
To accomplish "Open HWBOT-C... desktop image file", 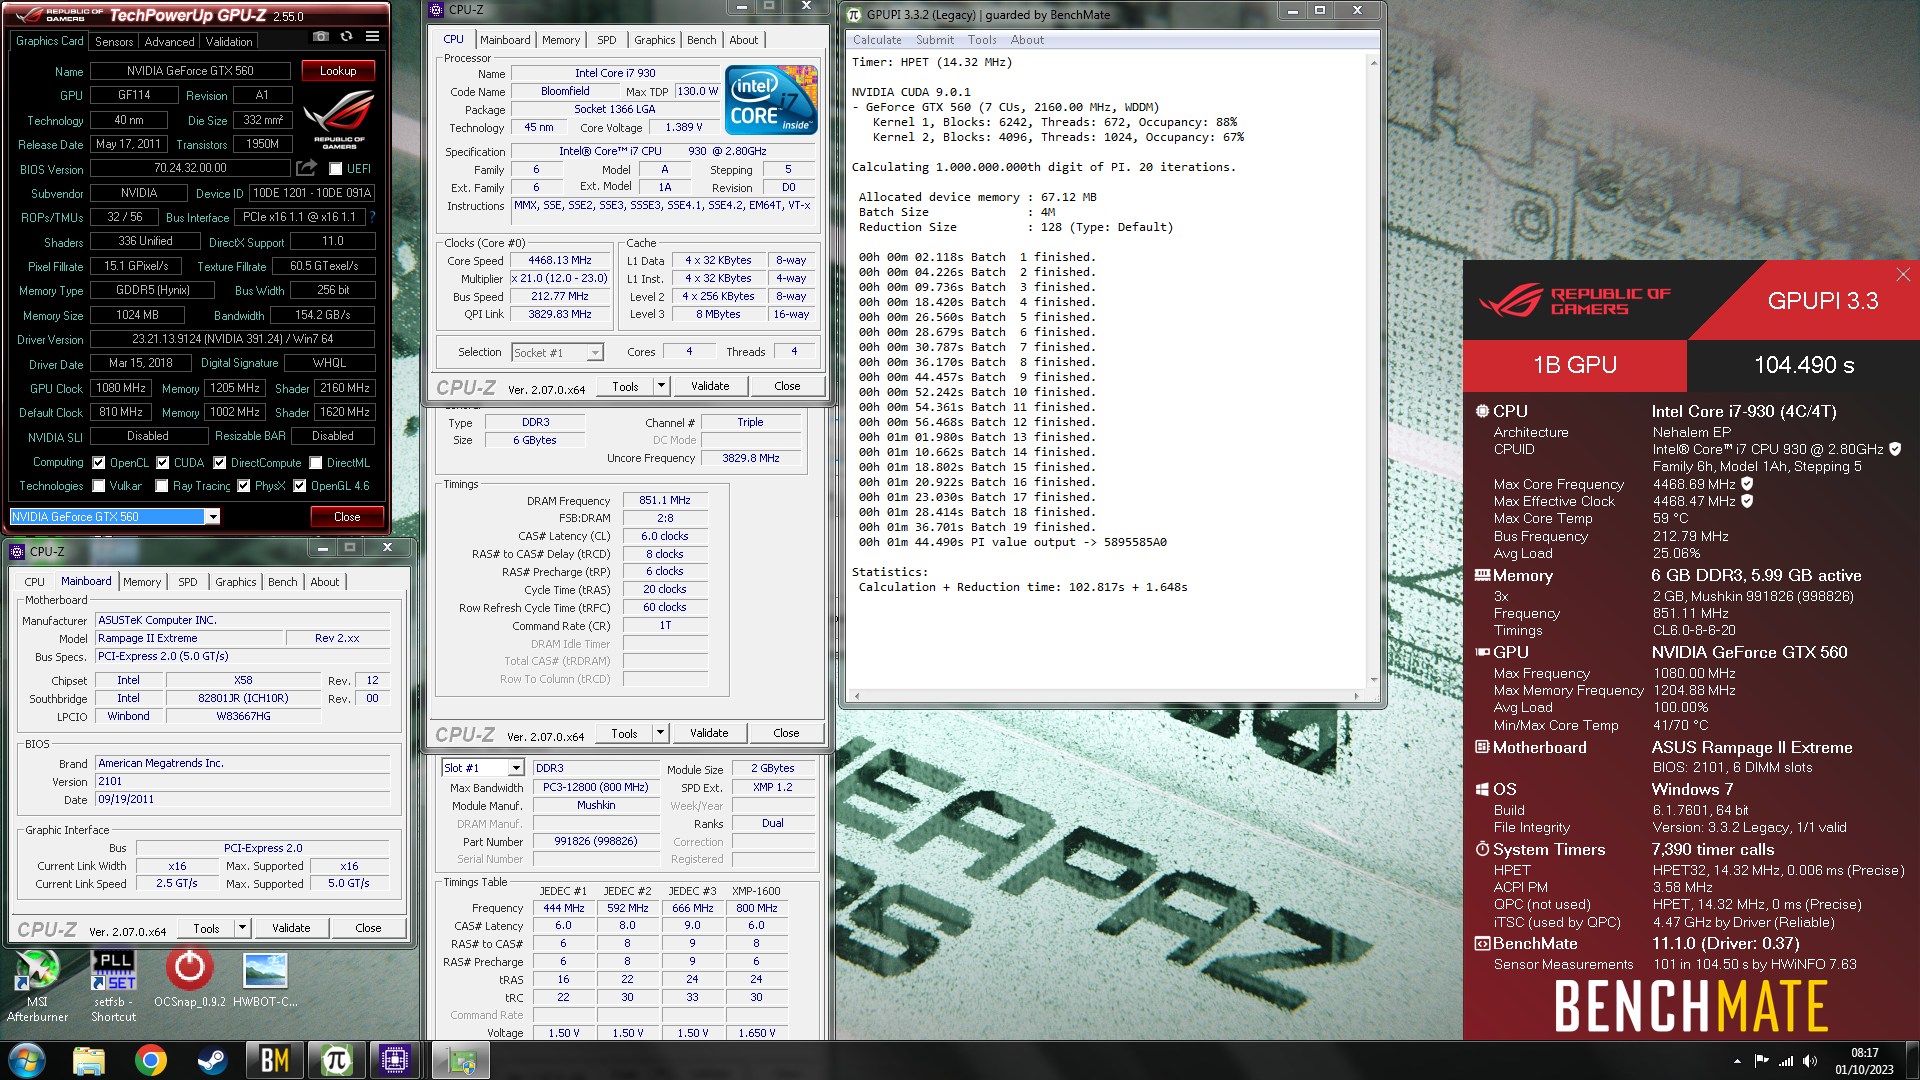I will tap(265, 978).
